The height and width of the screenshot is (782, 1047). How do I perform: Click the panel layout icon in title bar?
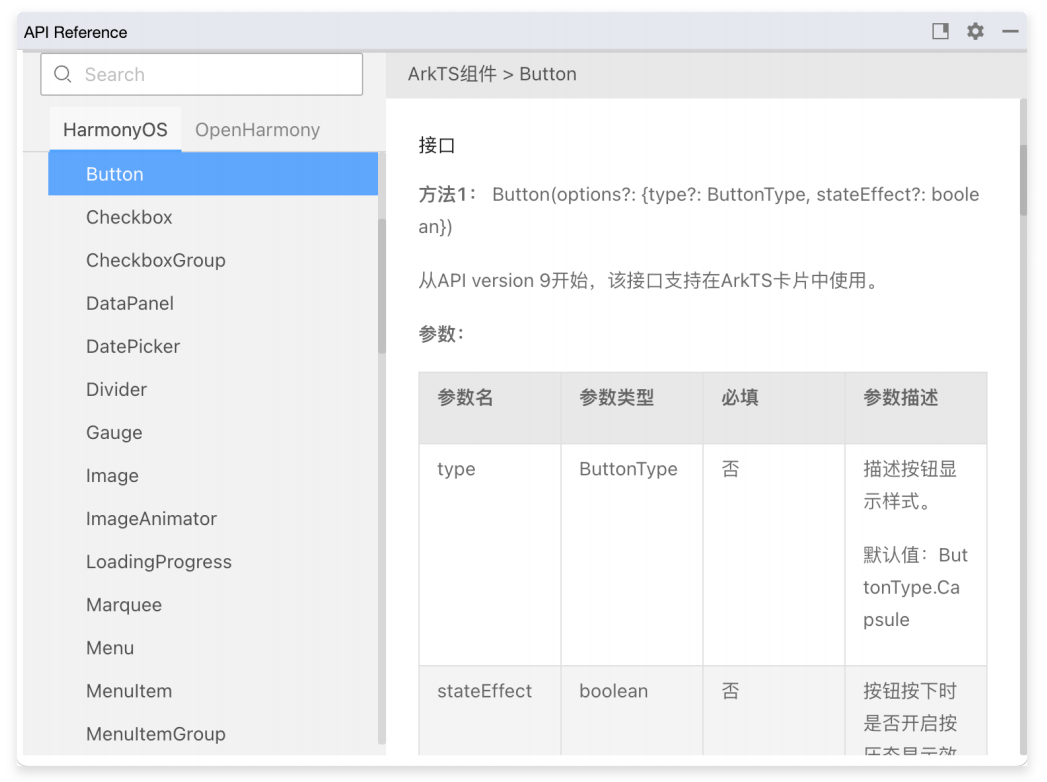coord(940,31)
